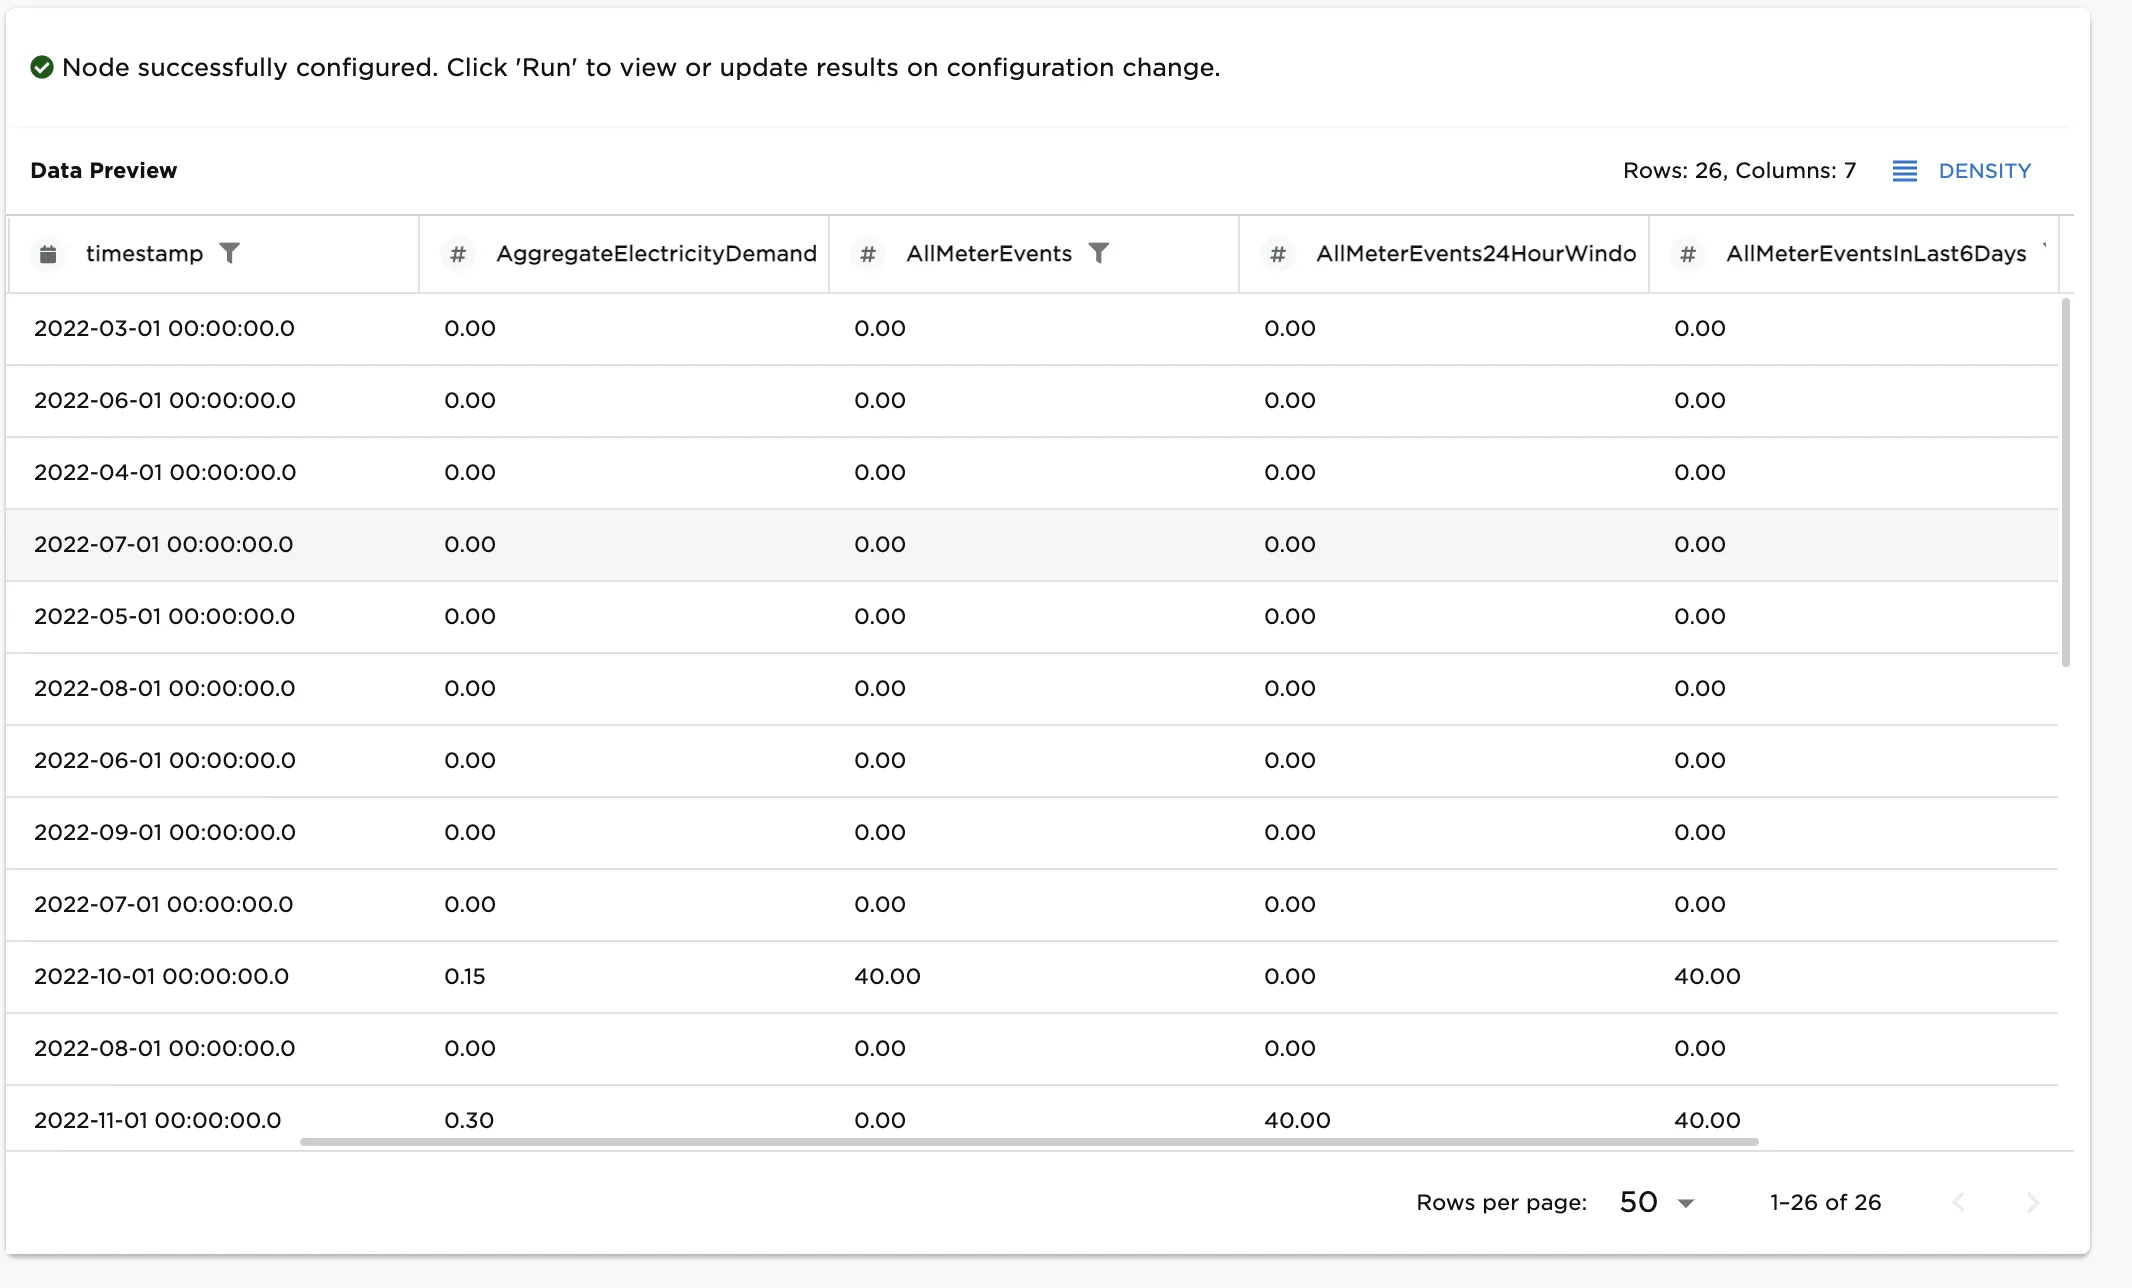Viewport: 2132px width, 1288px height.
Task: Select the 0.30 AggregateElectricityDemand cell
Action: [469, 1120]
